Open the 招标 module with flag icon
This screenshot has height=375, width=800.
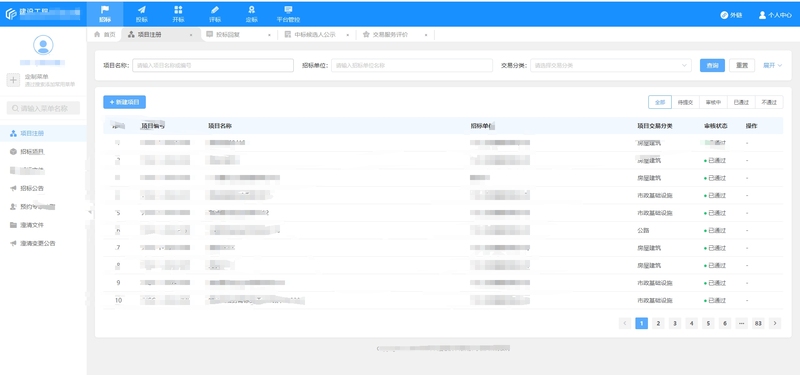105,14
